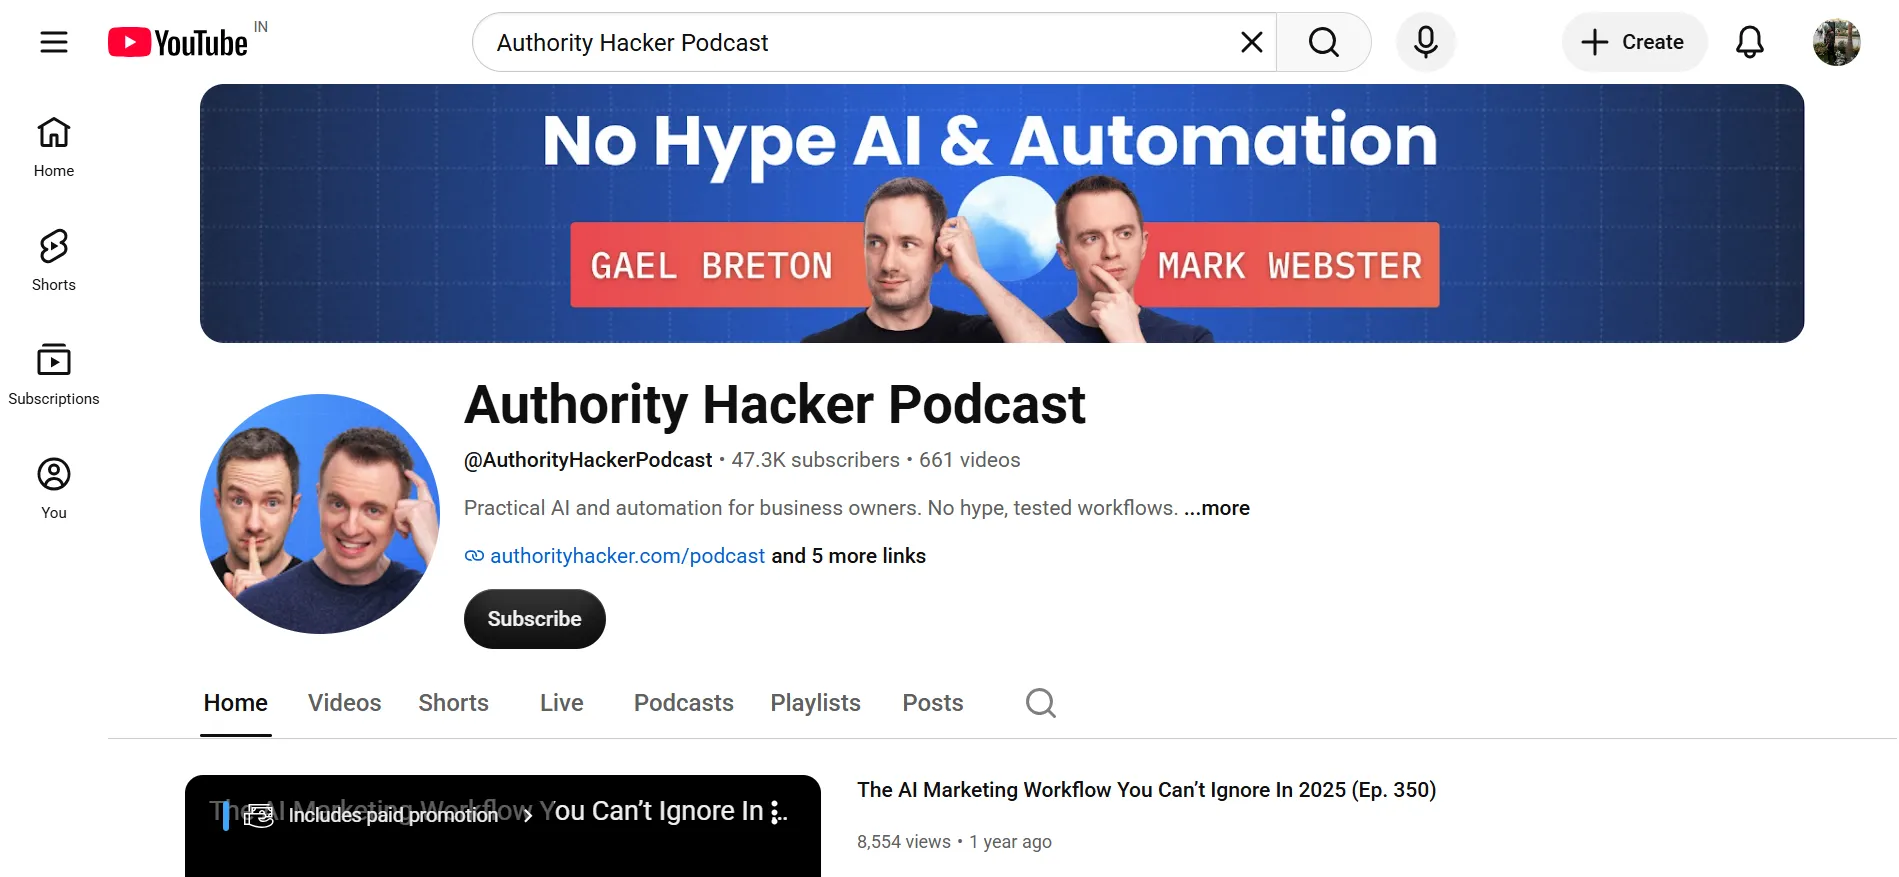The height and width of the screenshot is (877, 1899).
Task: Search within the channel using magnifier
Action: click(1041, 703)
